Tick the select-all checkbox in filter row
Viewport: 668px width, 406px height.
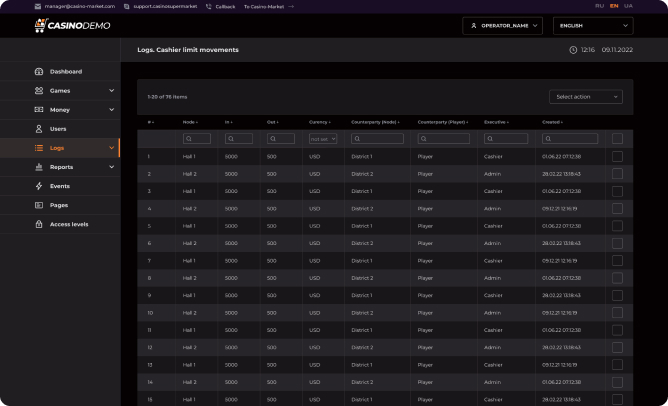(617, 139)
